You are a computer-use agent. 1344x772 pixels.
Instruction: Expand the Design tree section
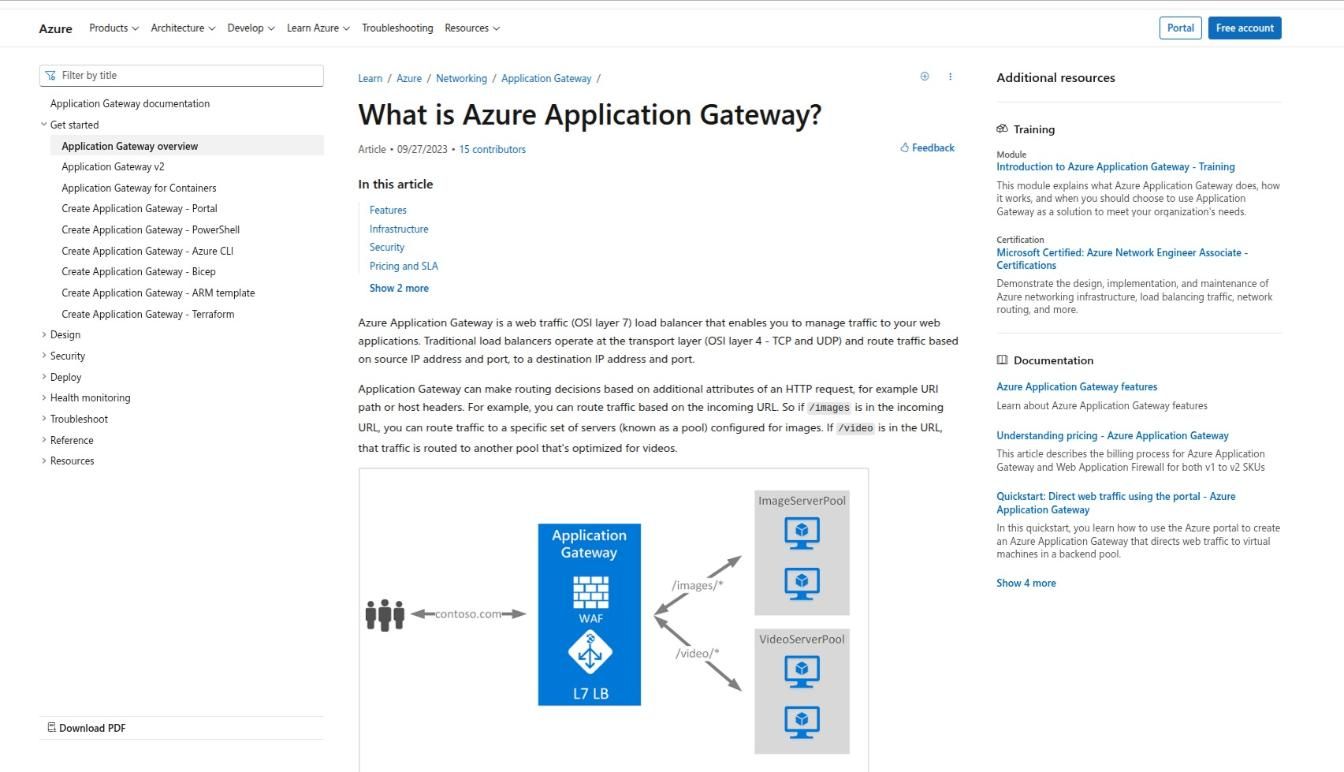(x=60, y=335)
